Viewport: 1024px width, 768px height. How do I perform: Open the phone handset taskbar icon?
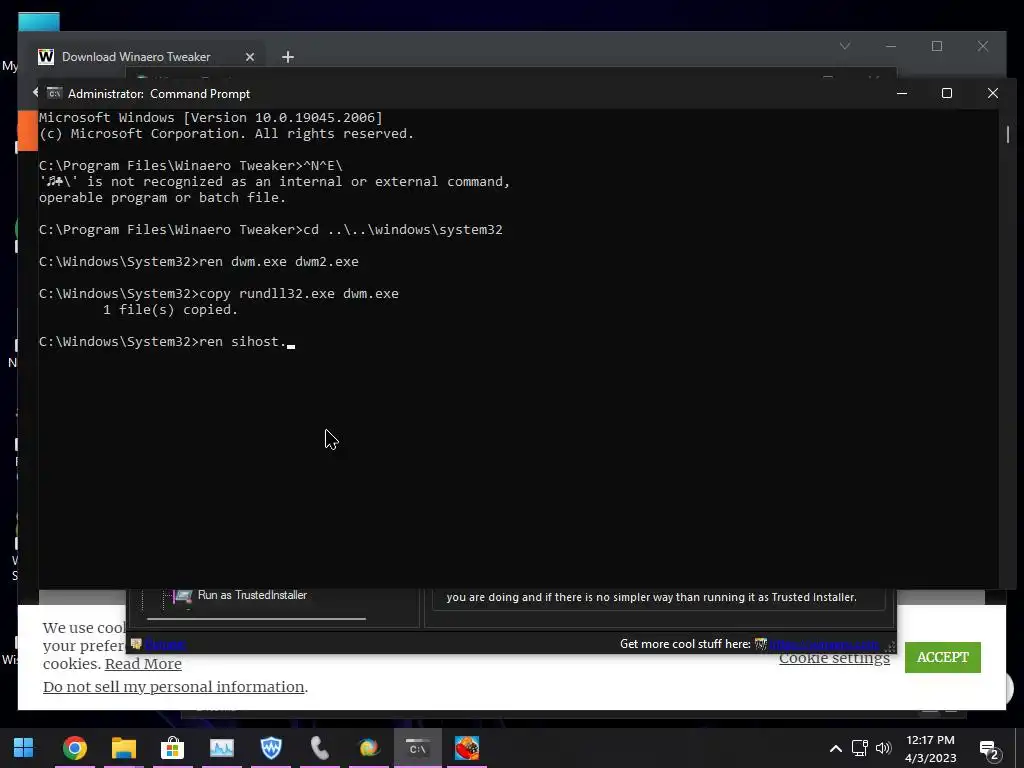point(320,748)
